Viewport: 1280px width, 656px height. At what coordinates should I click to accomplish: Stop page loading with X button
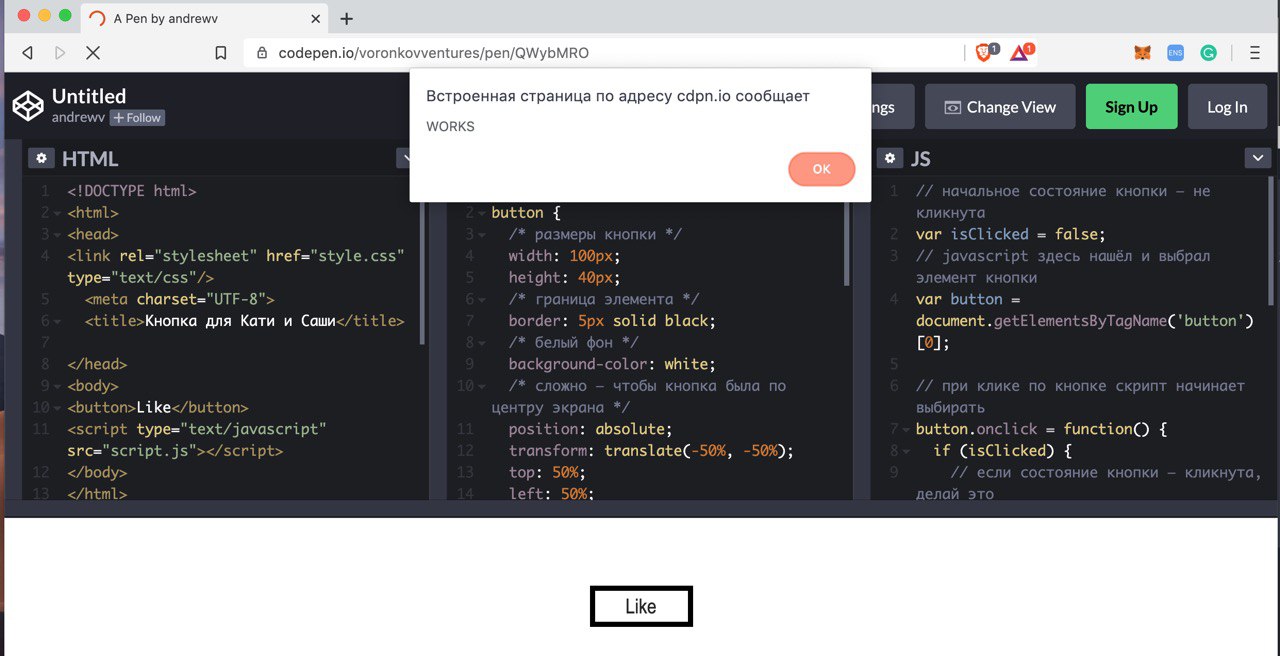pyautogui.click(x=92, y=52)
